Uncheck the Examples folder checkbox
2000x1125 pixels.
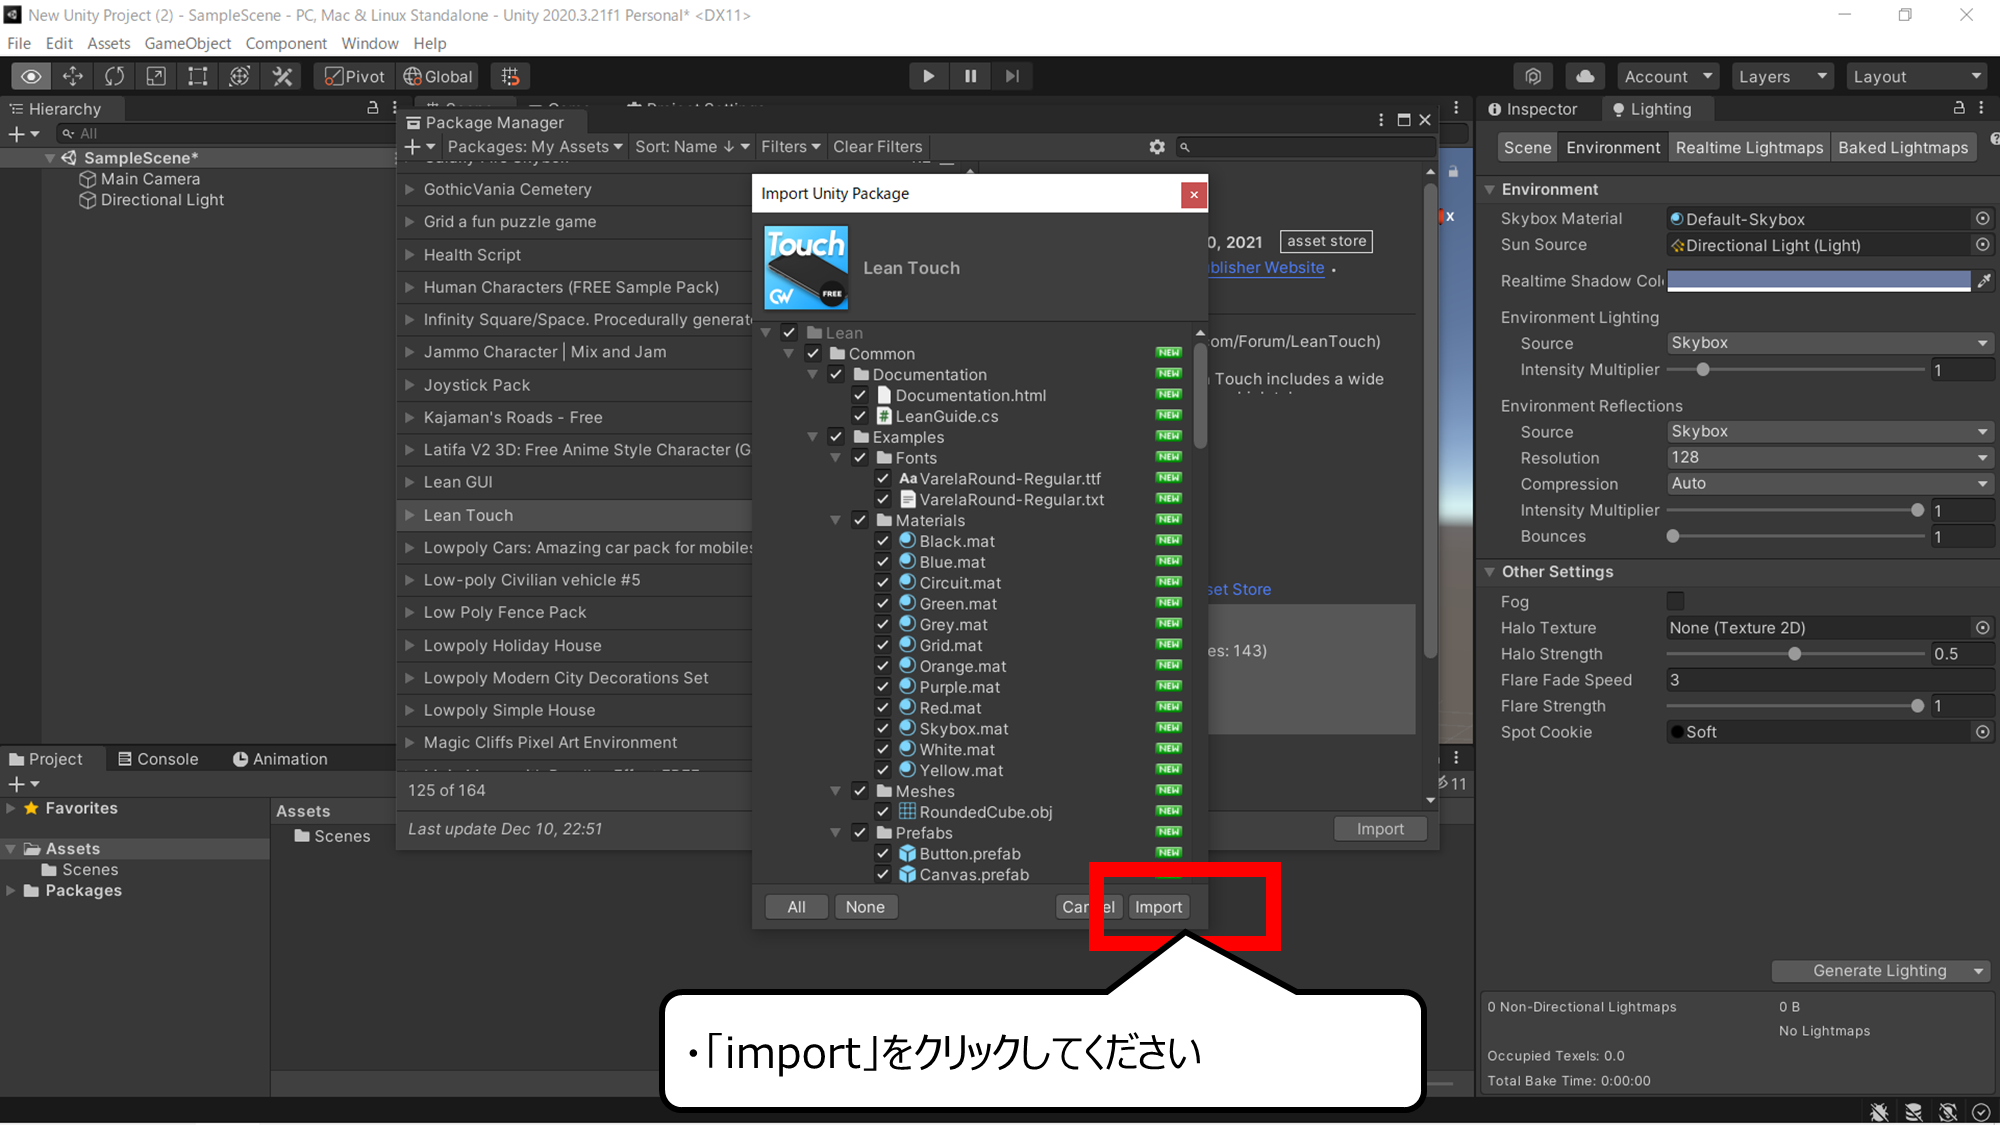pyautogui.click(x=836, y=437)
